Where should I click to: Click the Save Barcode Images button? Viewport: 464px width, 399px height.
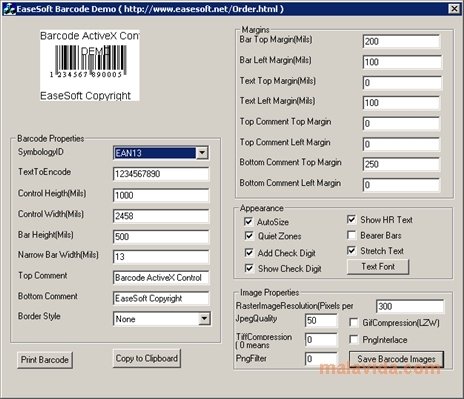[x=396, y=359]
